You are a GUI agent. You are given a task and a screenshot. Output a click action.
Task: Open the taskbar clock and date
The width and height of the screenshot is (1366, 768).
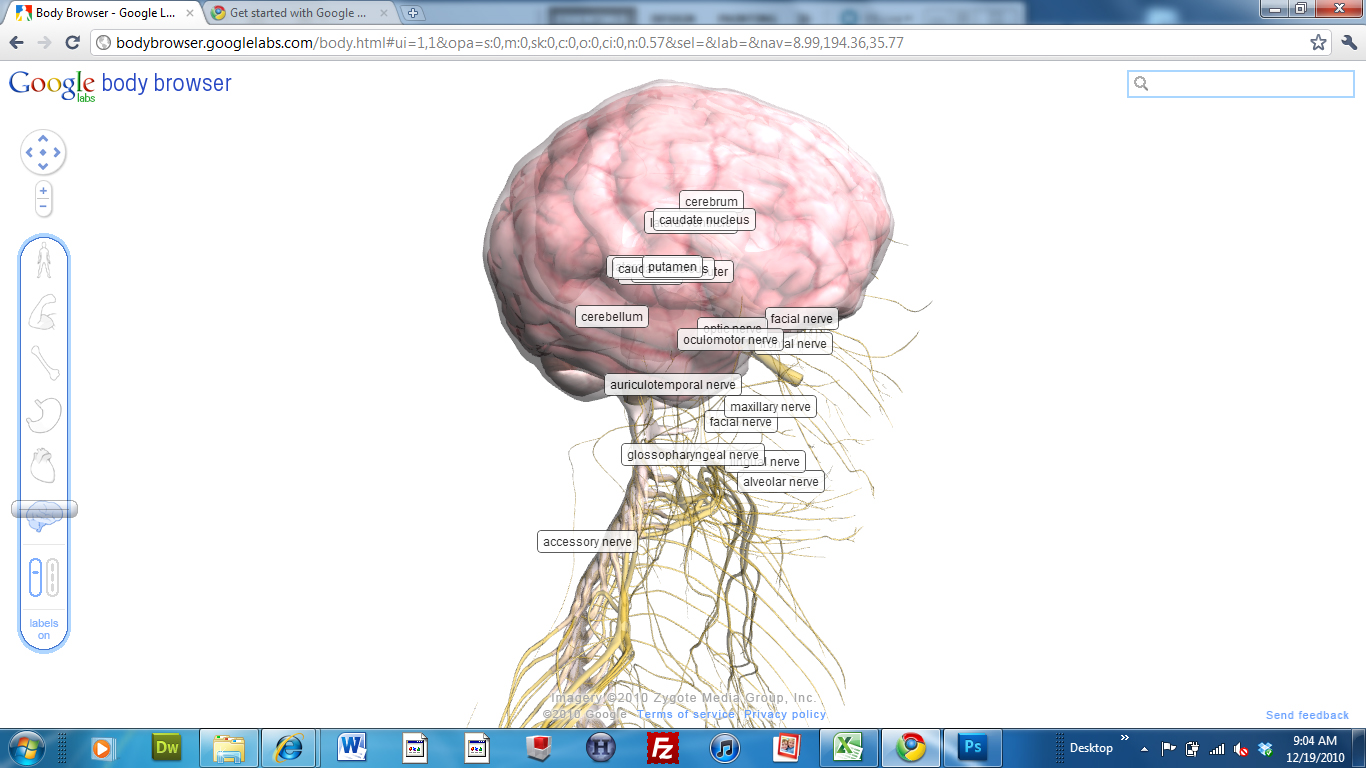coord(1314,748)
